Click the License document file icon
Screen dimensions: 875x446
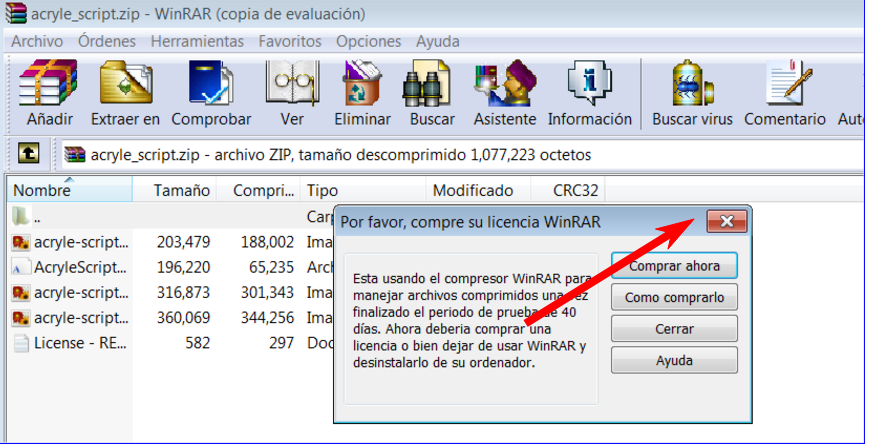tap(21, 343)
